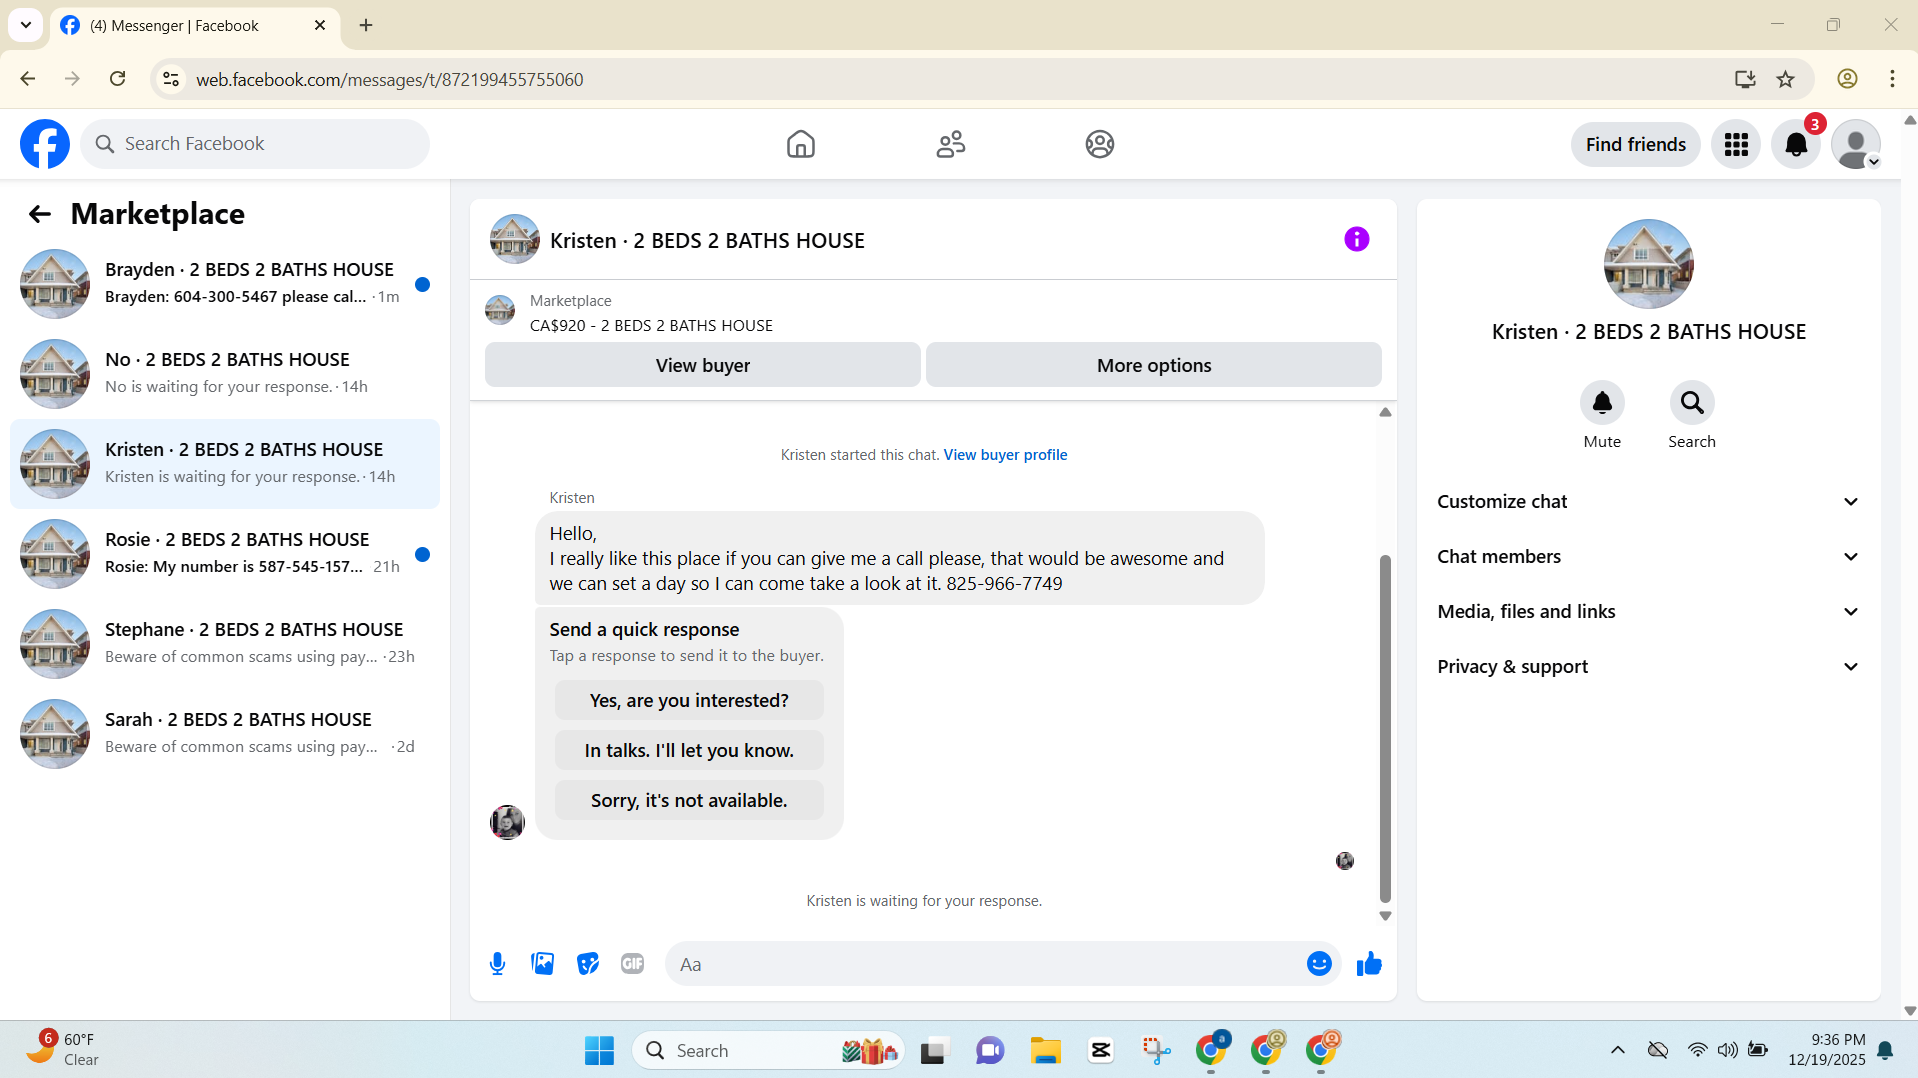
Task: Click the chat scroll-up arrow
Action: click(x=1385, y=412)
